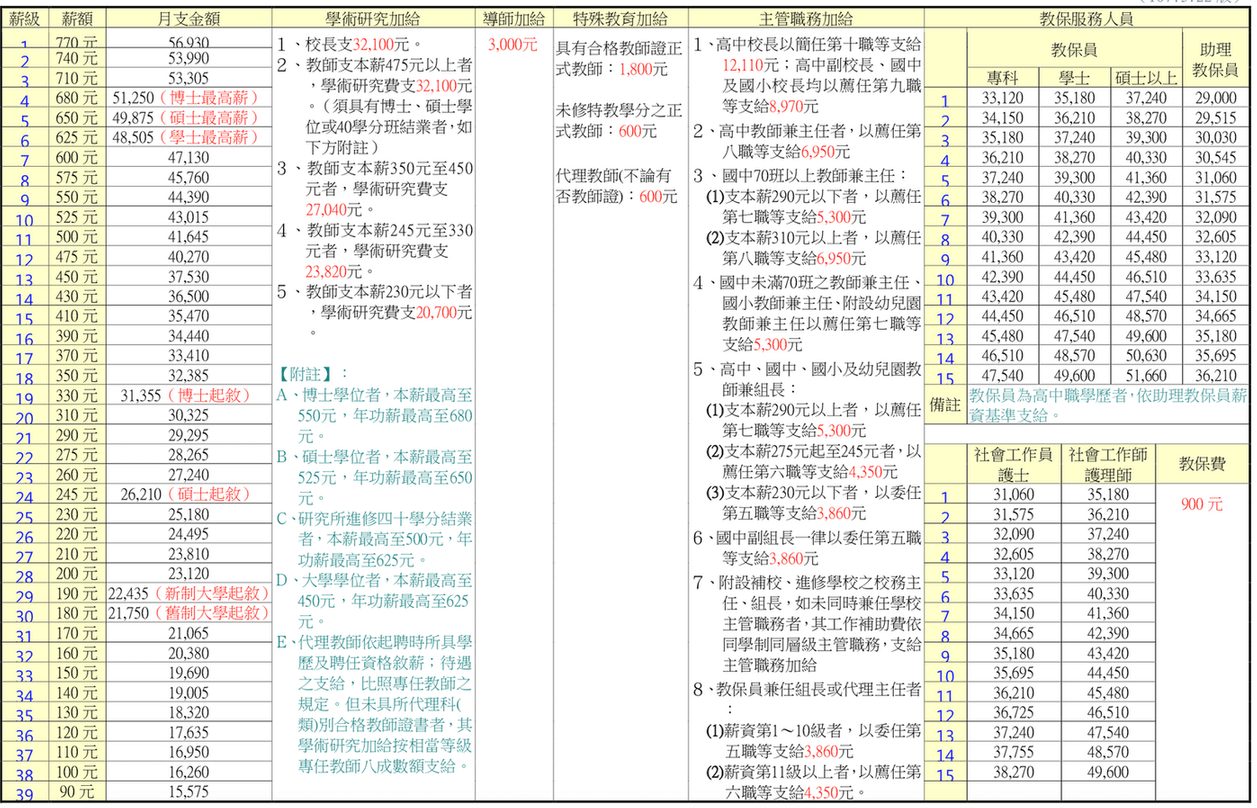
Task: Click the 導師加給 header cell
Action: pyautogui.click(x=513, y=18)
